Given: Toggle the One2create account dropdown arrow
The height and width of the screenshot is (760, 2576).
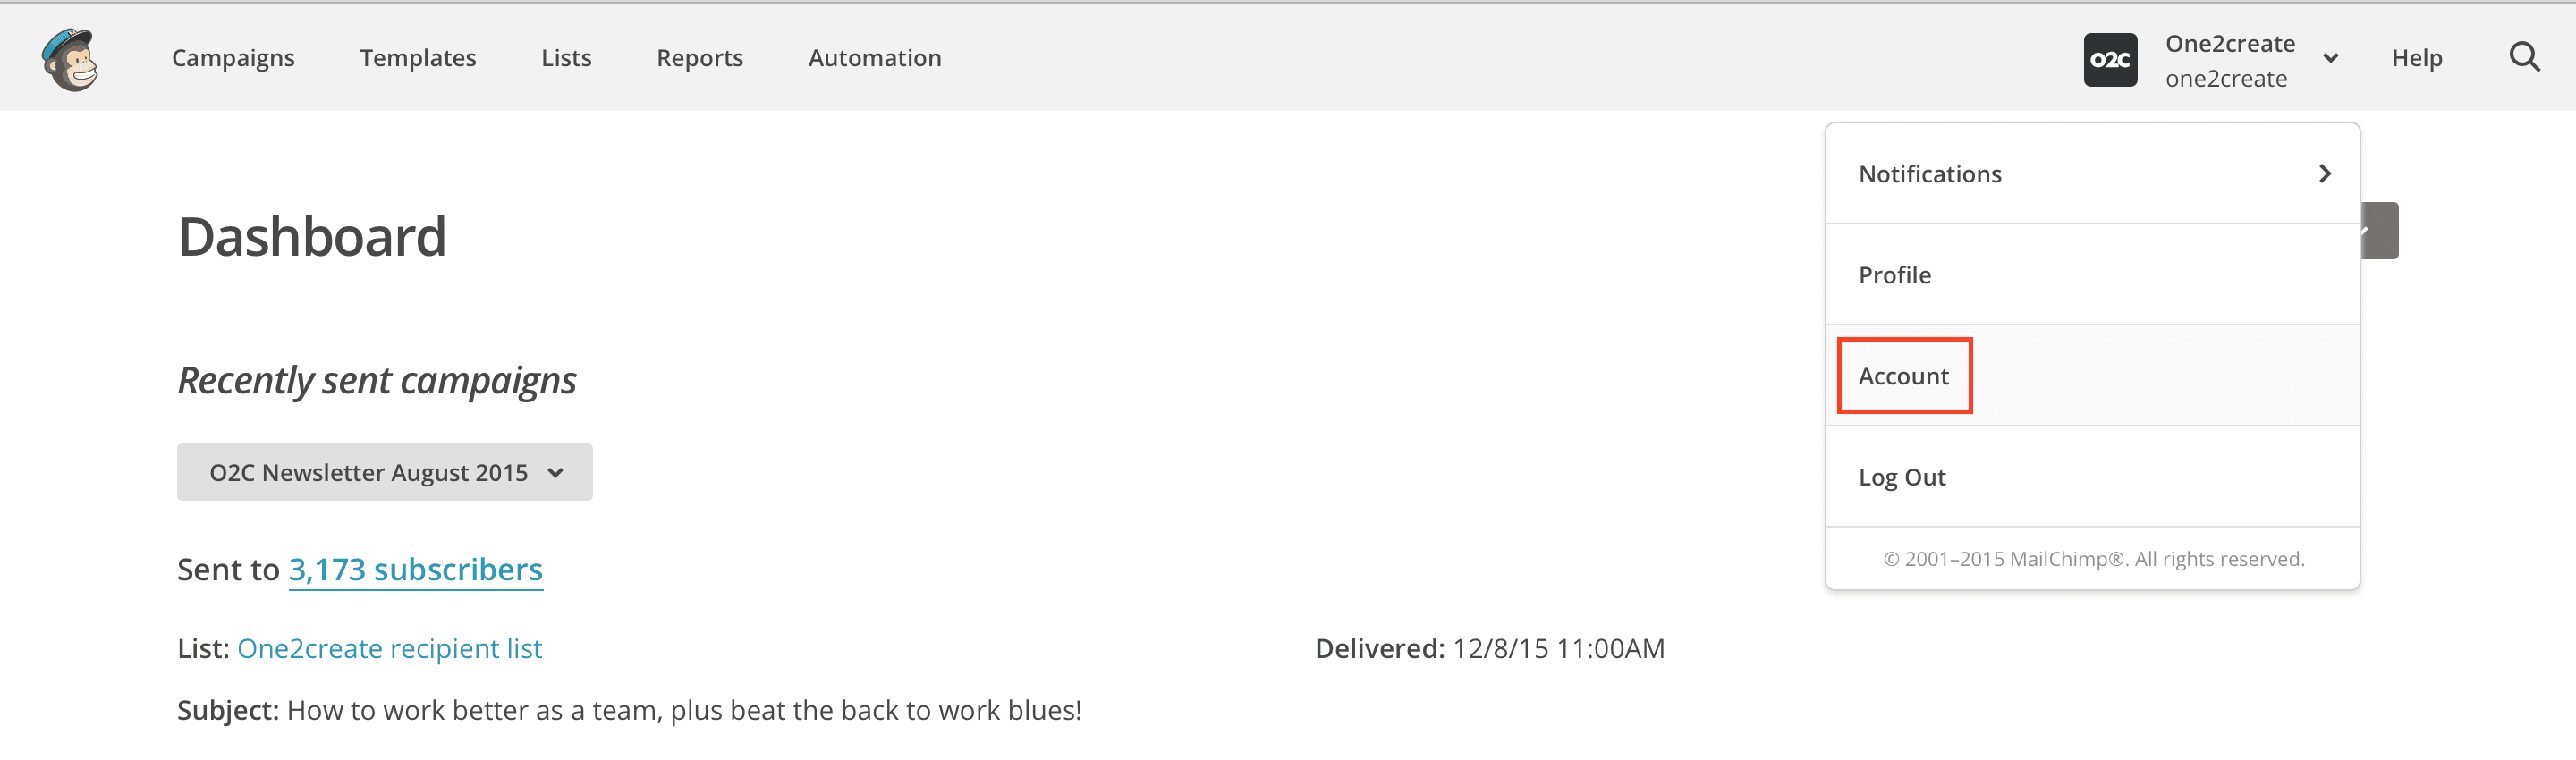Looking at the screenshot, I should 2331,59.
